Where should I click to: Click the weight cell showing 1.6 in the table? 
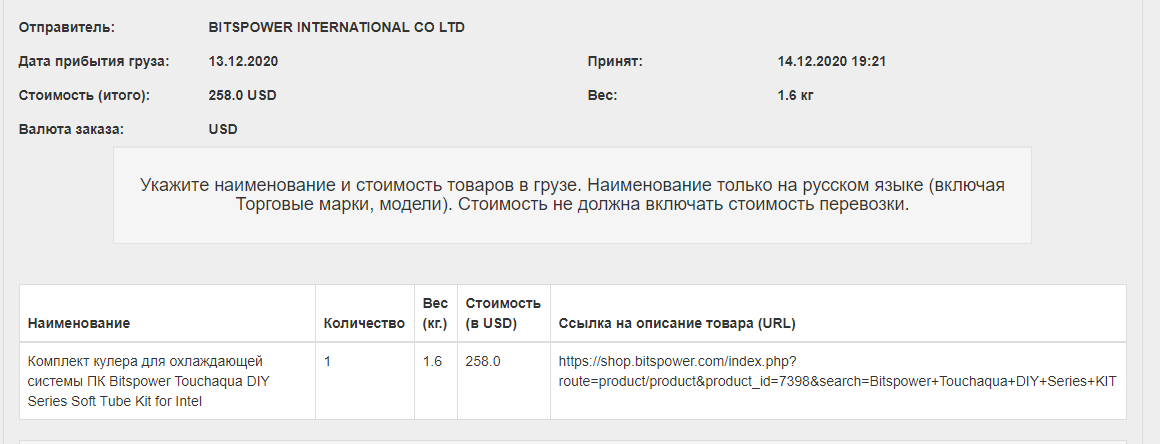click(x=432, y=361)
